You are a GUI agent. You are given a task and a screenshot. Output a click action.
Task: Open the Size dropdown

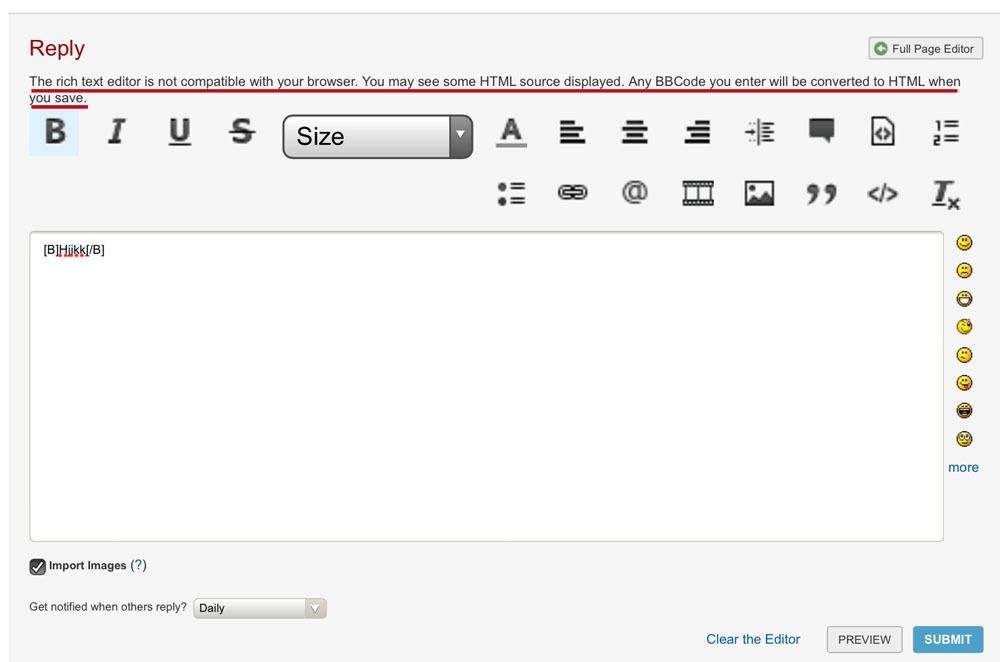click(377, 136)
